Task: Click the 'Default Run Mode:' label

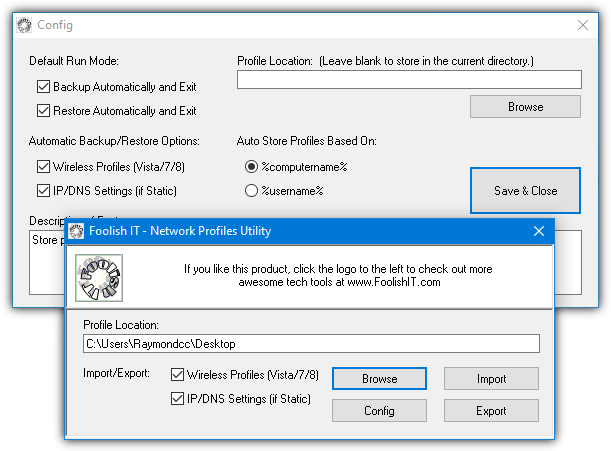Action: pos(74,61)
